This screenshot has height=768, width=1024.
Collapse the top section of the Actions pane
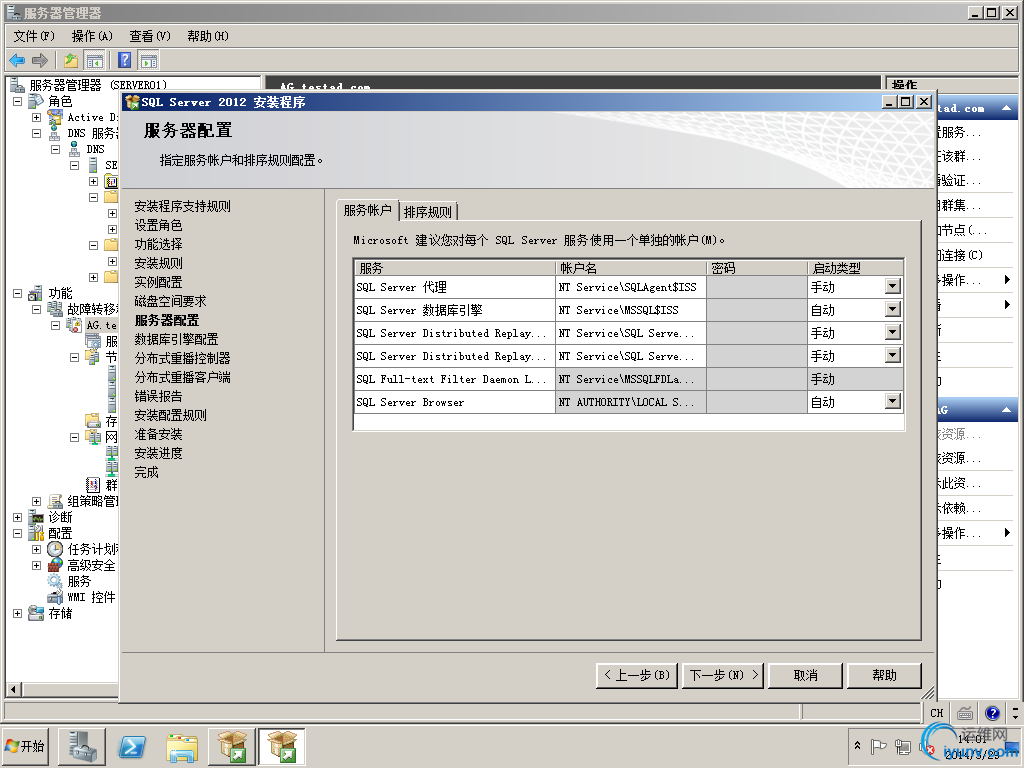point(1006,108)
